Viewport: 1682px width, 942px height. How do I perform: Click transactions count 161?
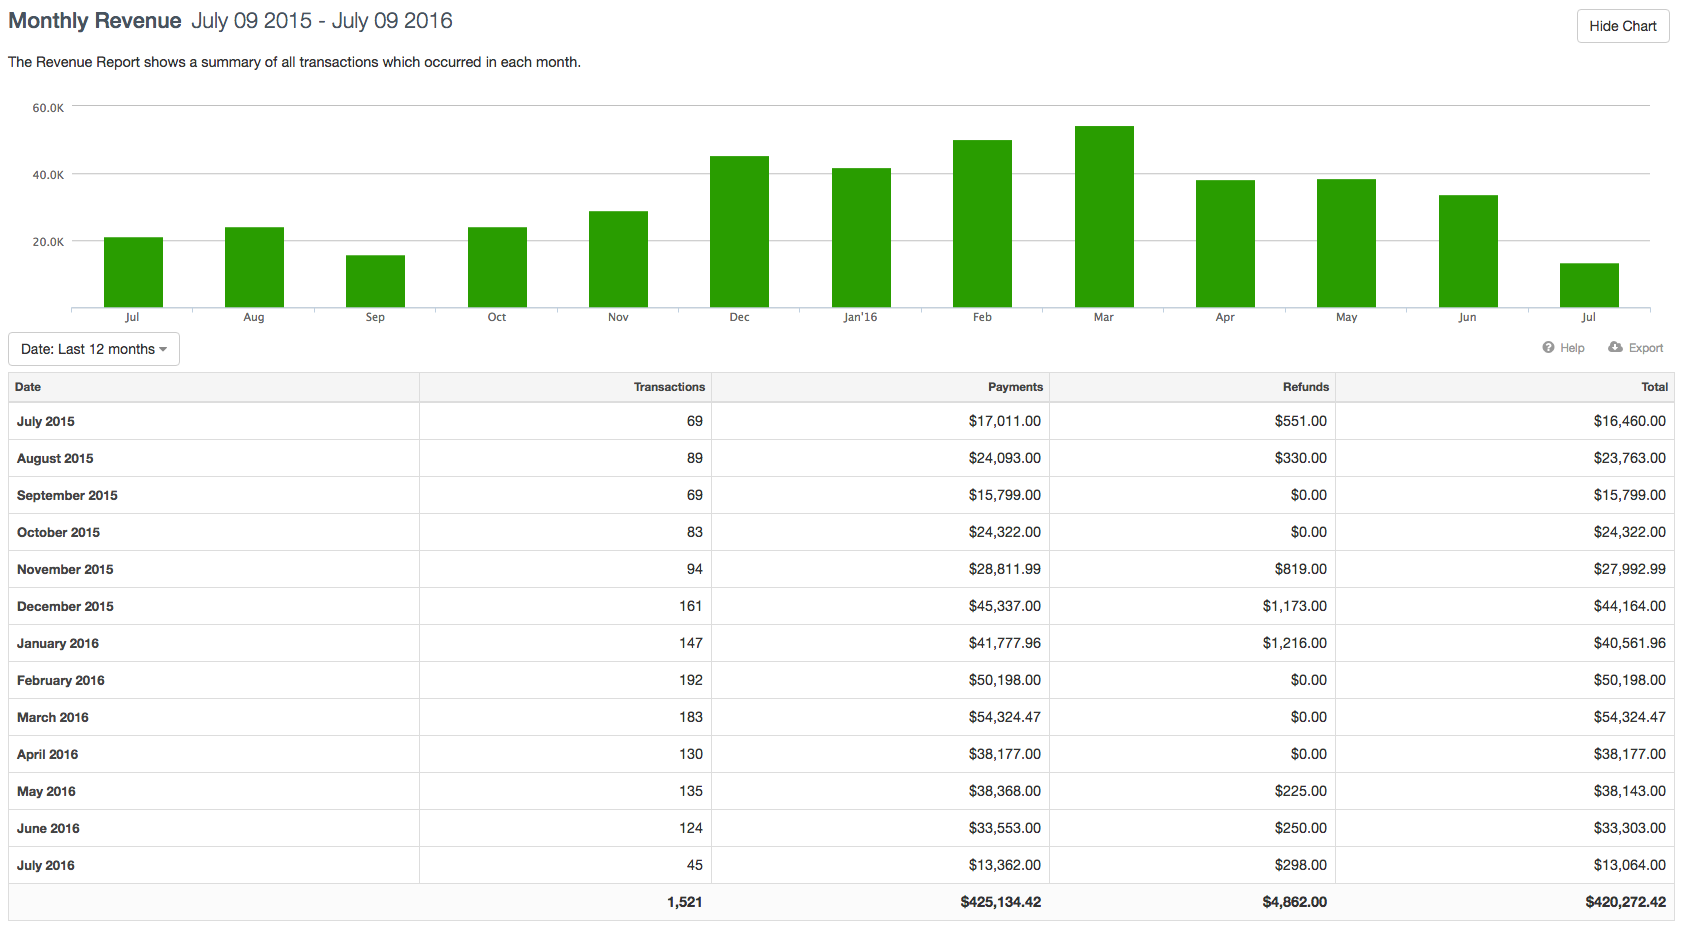[x=691, y=606]
